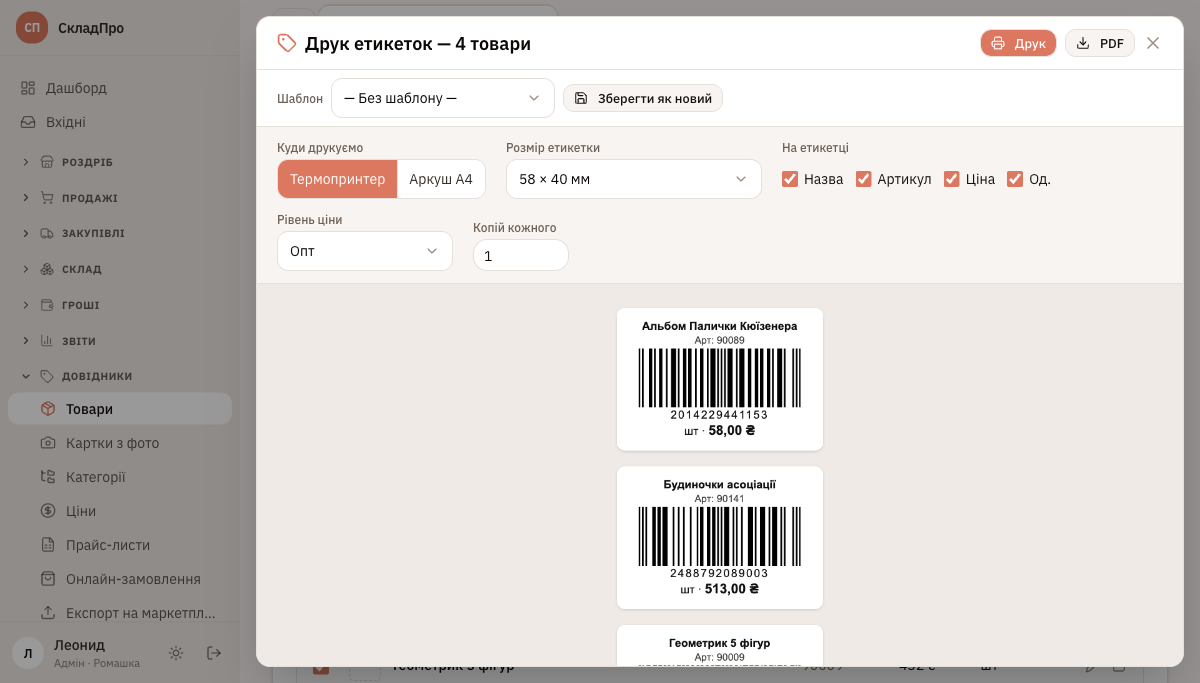The height and width of the screenshot is (683, 1200).
Task: Toggle the Артикул checkbox
Action: (x=864, y=179)
